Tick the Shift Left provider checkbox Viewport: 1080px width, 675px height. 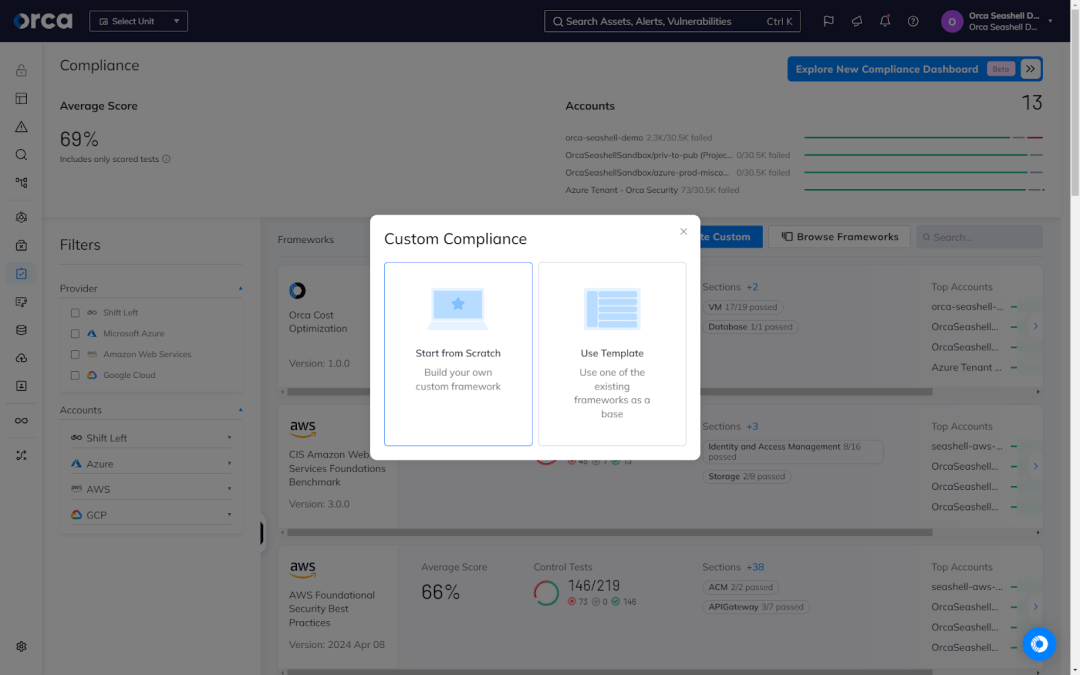[x=75, y=313]
